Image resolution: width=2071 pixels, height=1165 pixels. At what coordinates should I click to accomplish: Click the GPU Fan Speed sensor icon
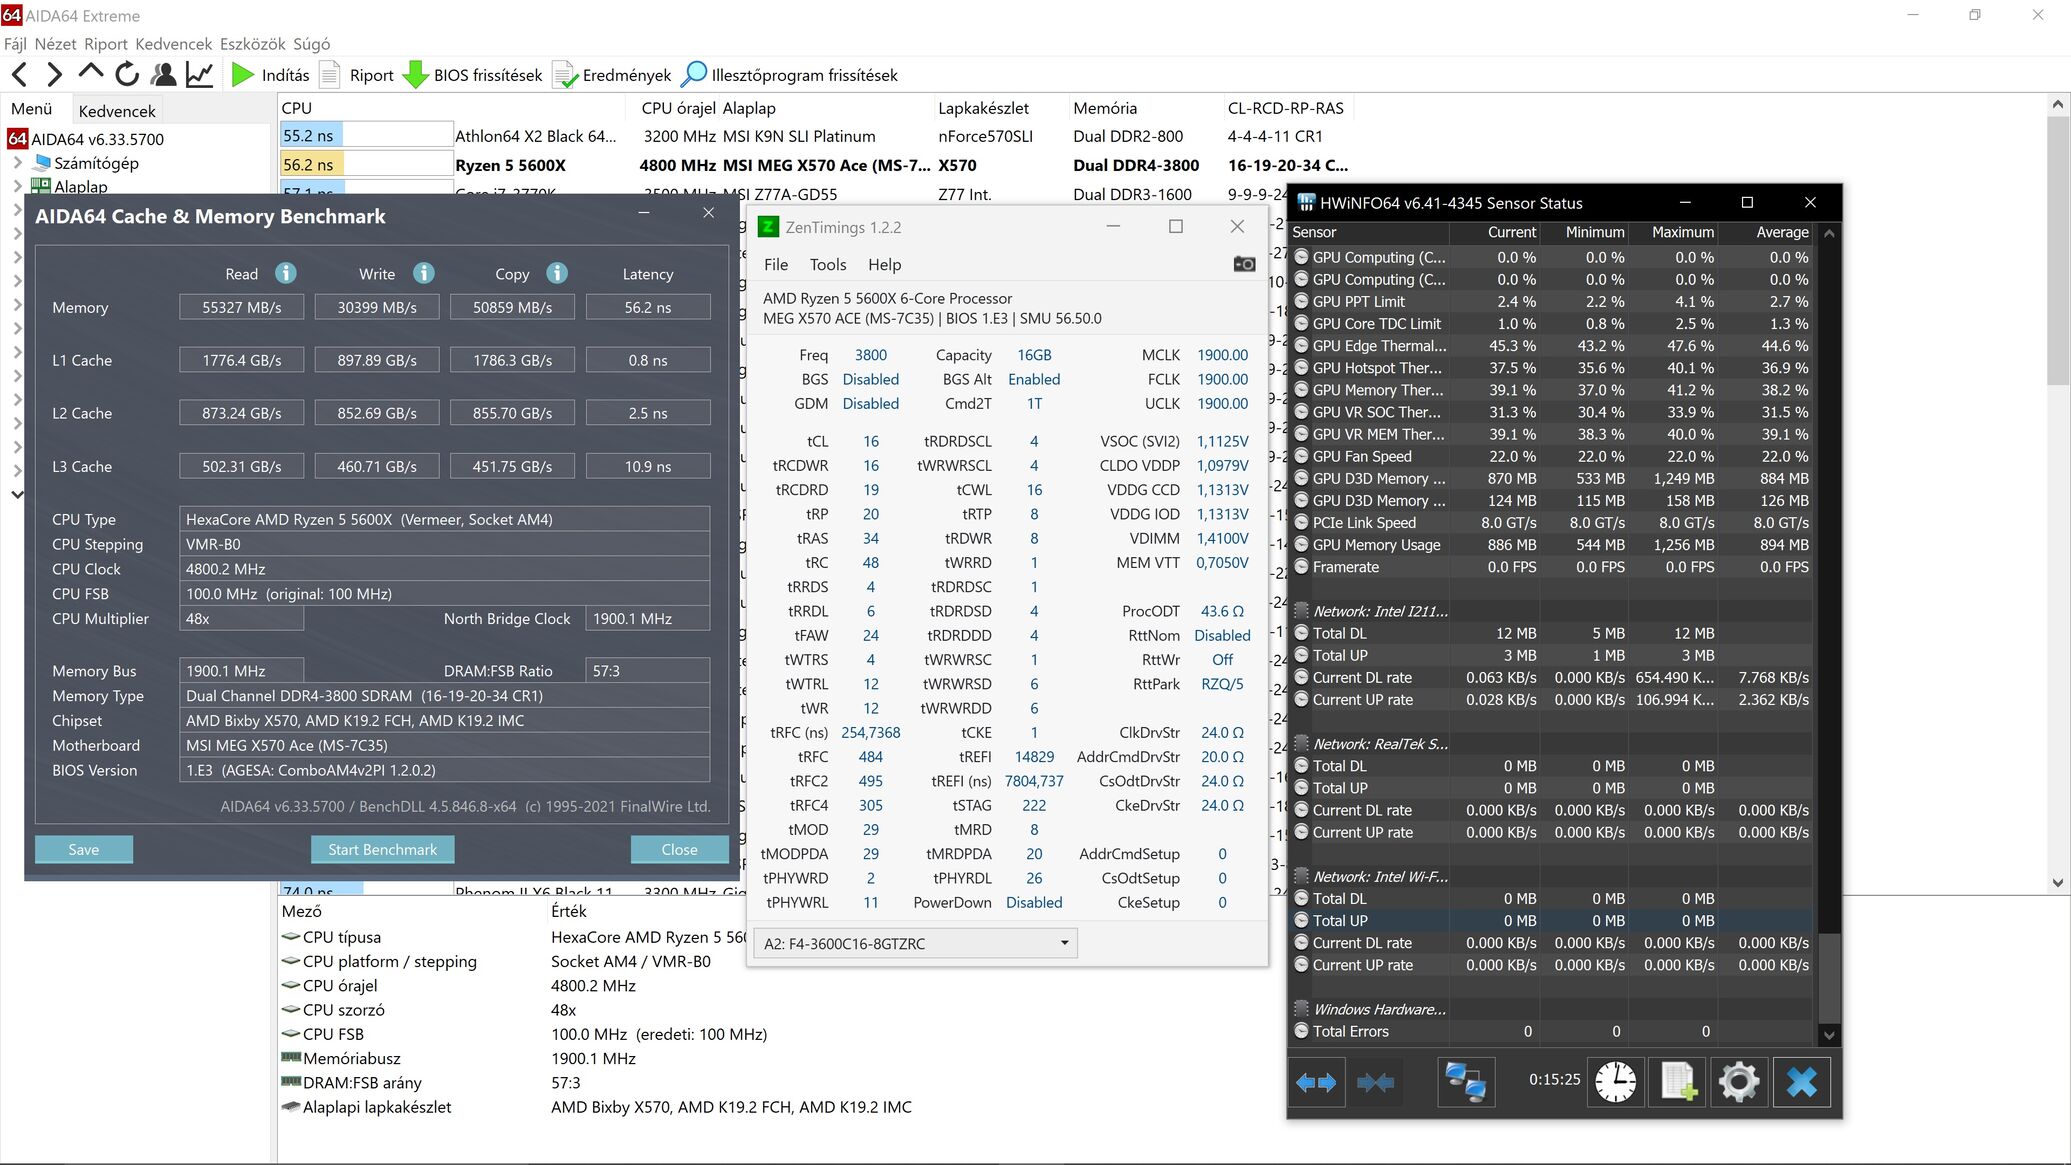(x=1301, y=456)
